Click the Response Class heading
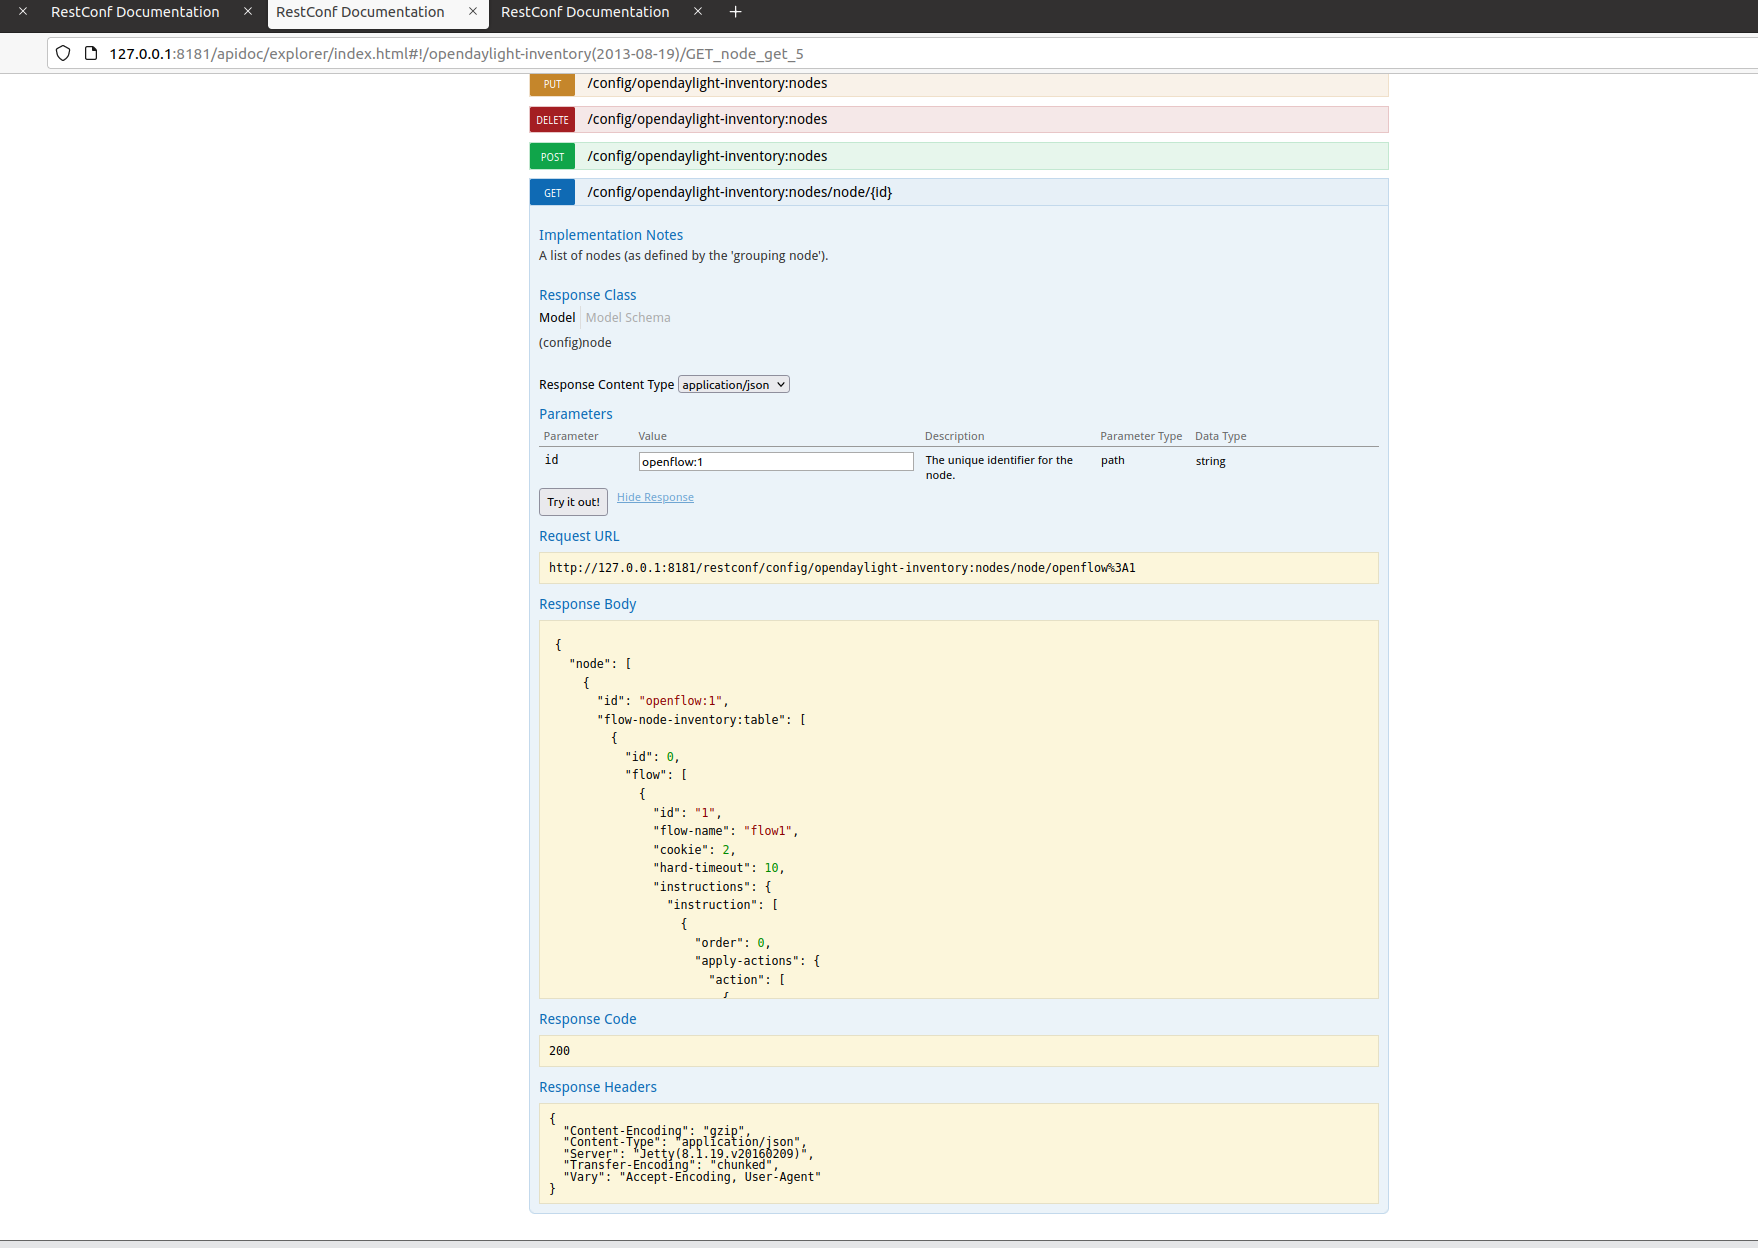 click(587, 295)
